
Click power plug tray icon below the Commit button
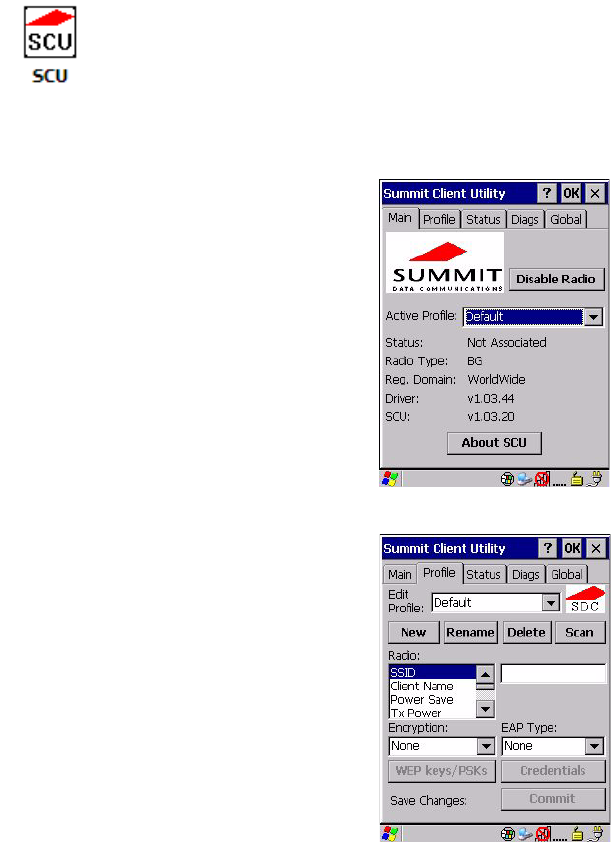click(x=595, y=834)
